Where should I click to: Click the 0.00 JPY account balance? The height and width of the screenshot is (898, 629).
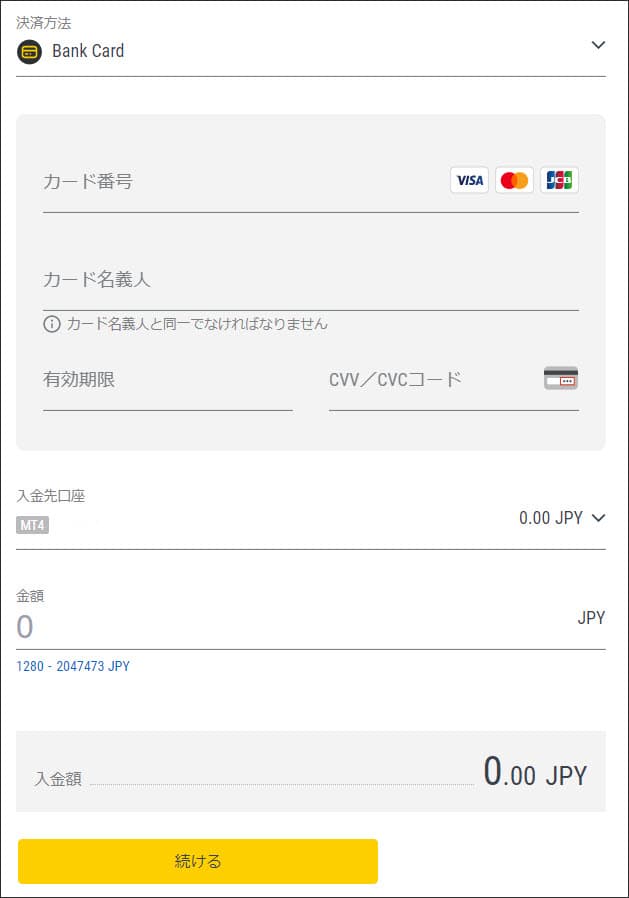pos(550,518)
